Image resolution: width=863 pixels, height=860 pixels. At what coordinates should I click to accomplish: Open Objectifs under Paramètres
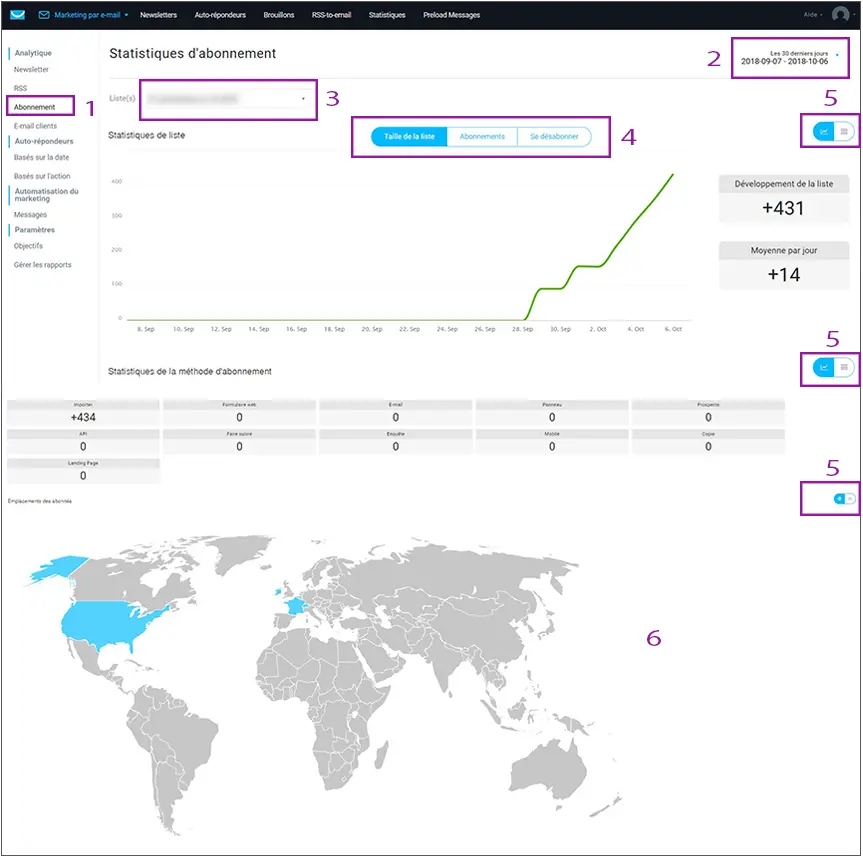tap(28, 246)
